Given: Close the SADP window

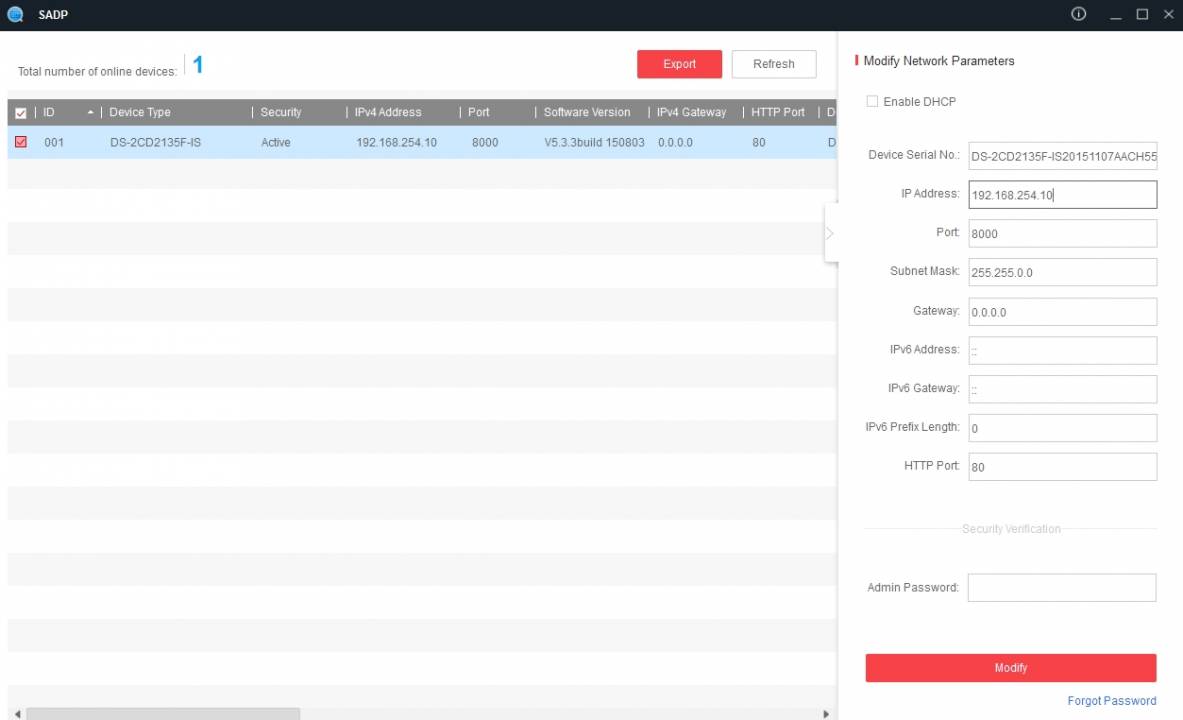Looking at the screenshot, I should 1168,14.
